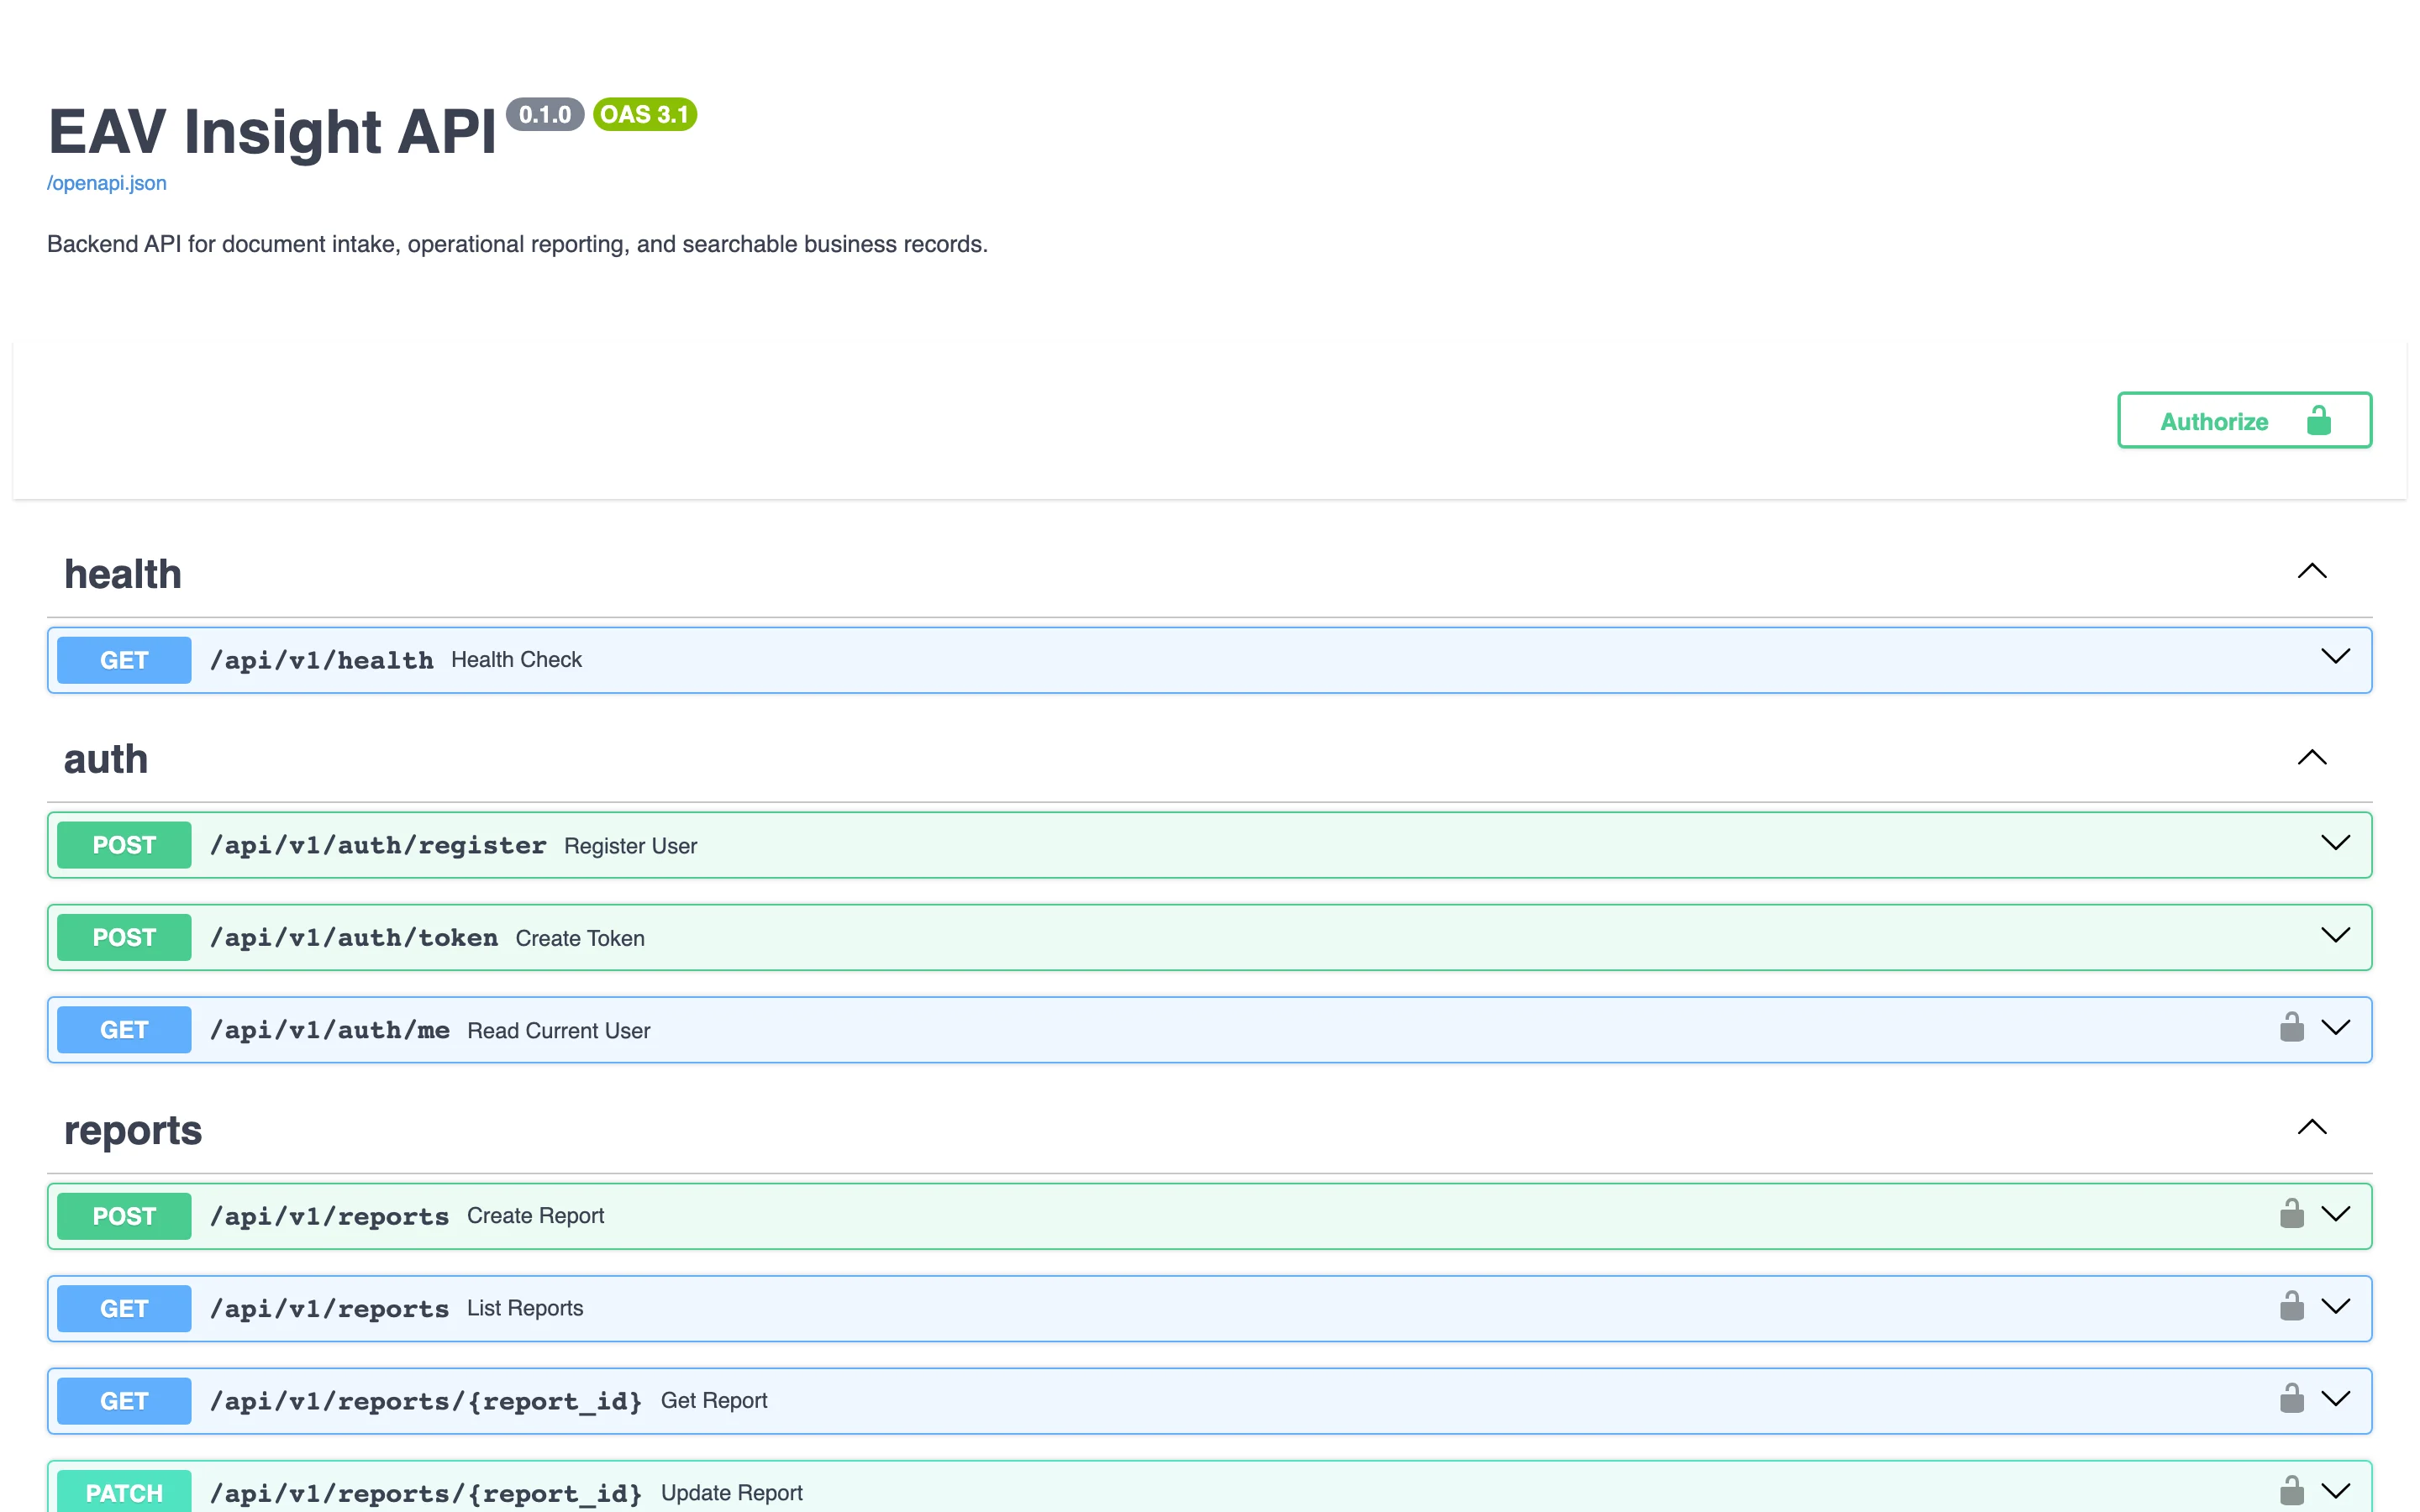Click the health section heading
This screenshot has height=1512, width=2420.
123,574
